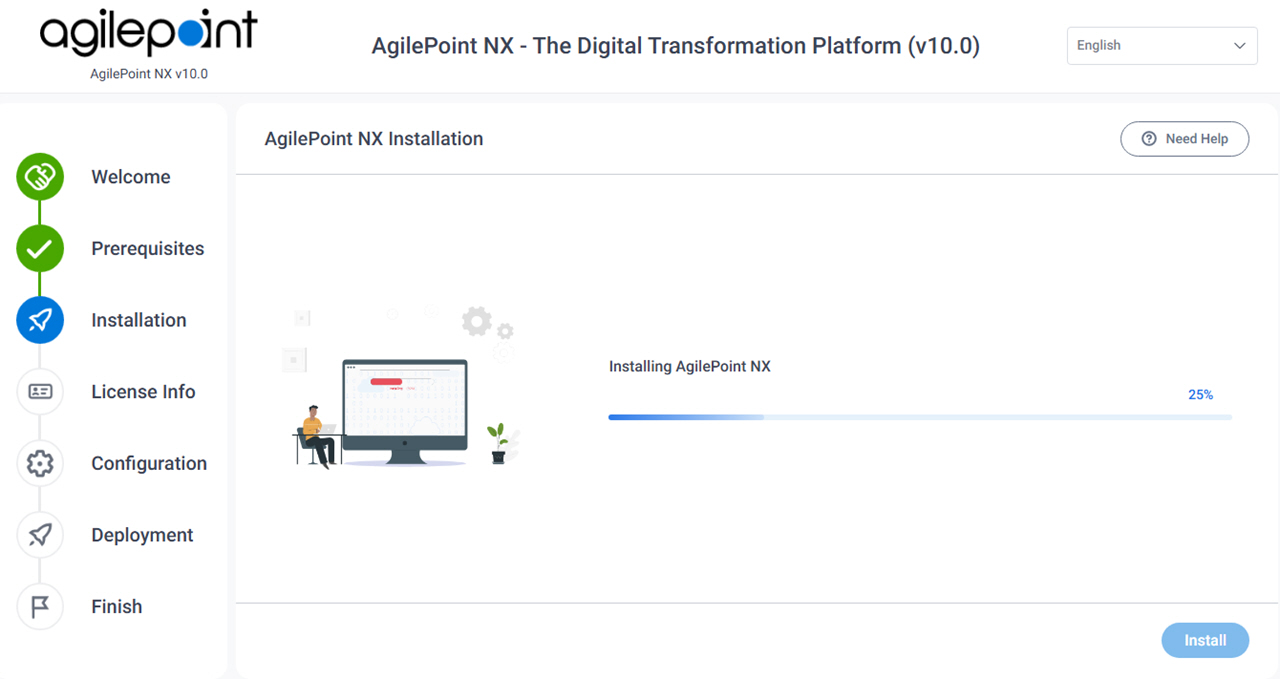Viewport: 1280px width, 679px height.
Task: Click the installation progress bar
Action: click(x=920, y=417)
